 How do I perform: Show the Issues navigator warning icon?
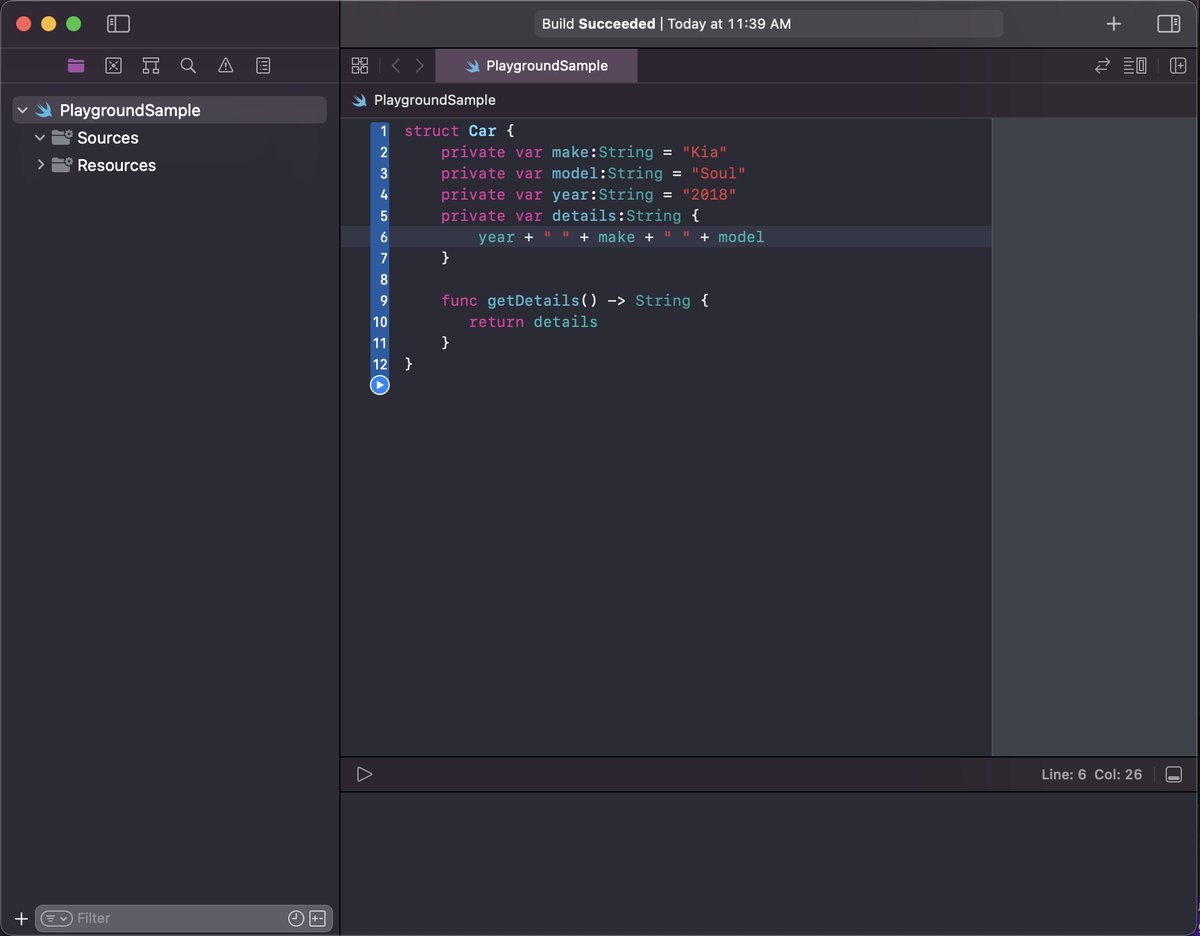[225, 65]
